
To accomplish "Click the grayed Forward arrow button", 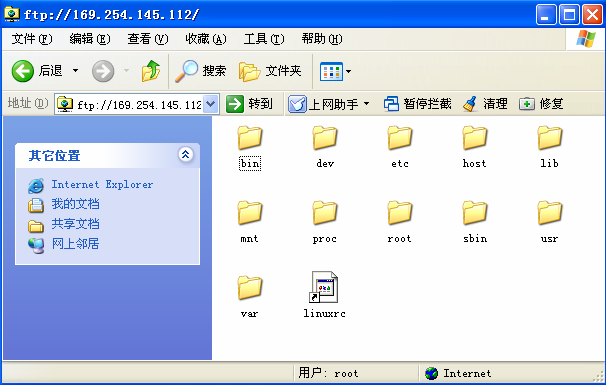I will (103, 71).
